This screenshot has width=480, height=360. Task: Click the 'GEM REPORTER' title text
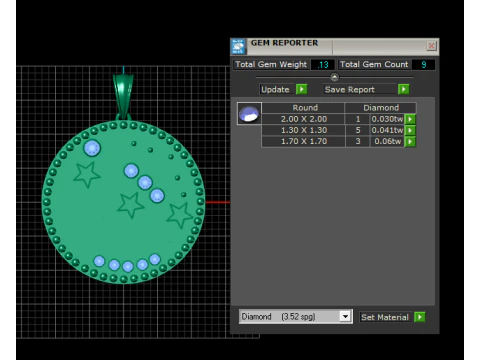coord(284,43)
